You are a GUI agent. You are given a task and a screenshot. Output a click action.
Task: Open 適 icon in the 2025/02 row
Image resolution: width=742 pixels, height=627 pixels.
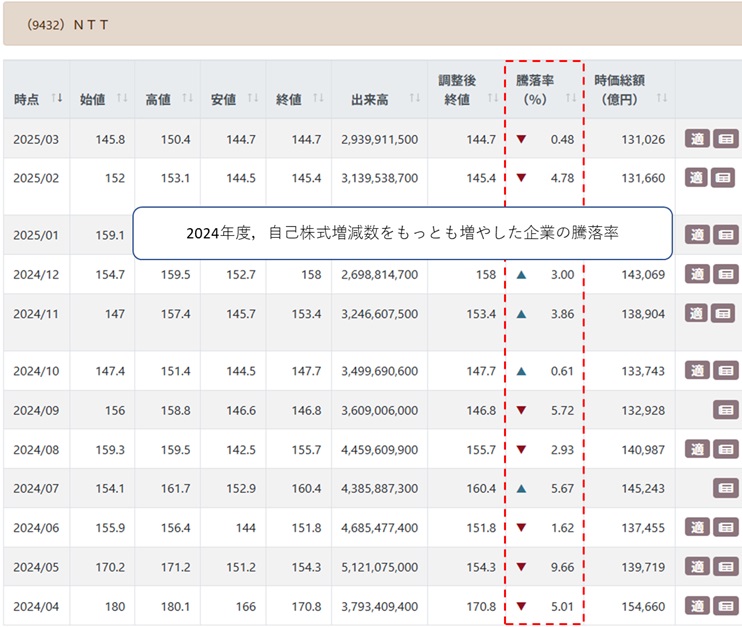696,178
